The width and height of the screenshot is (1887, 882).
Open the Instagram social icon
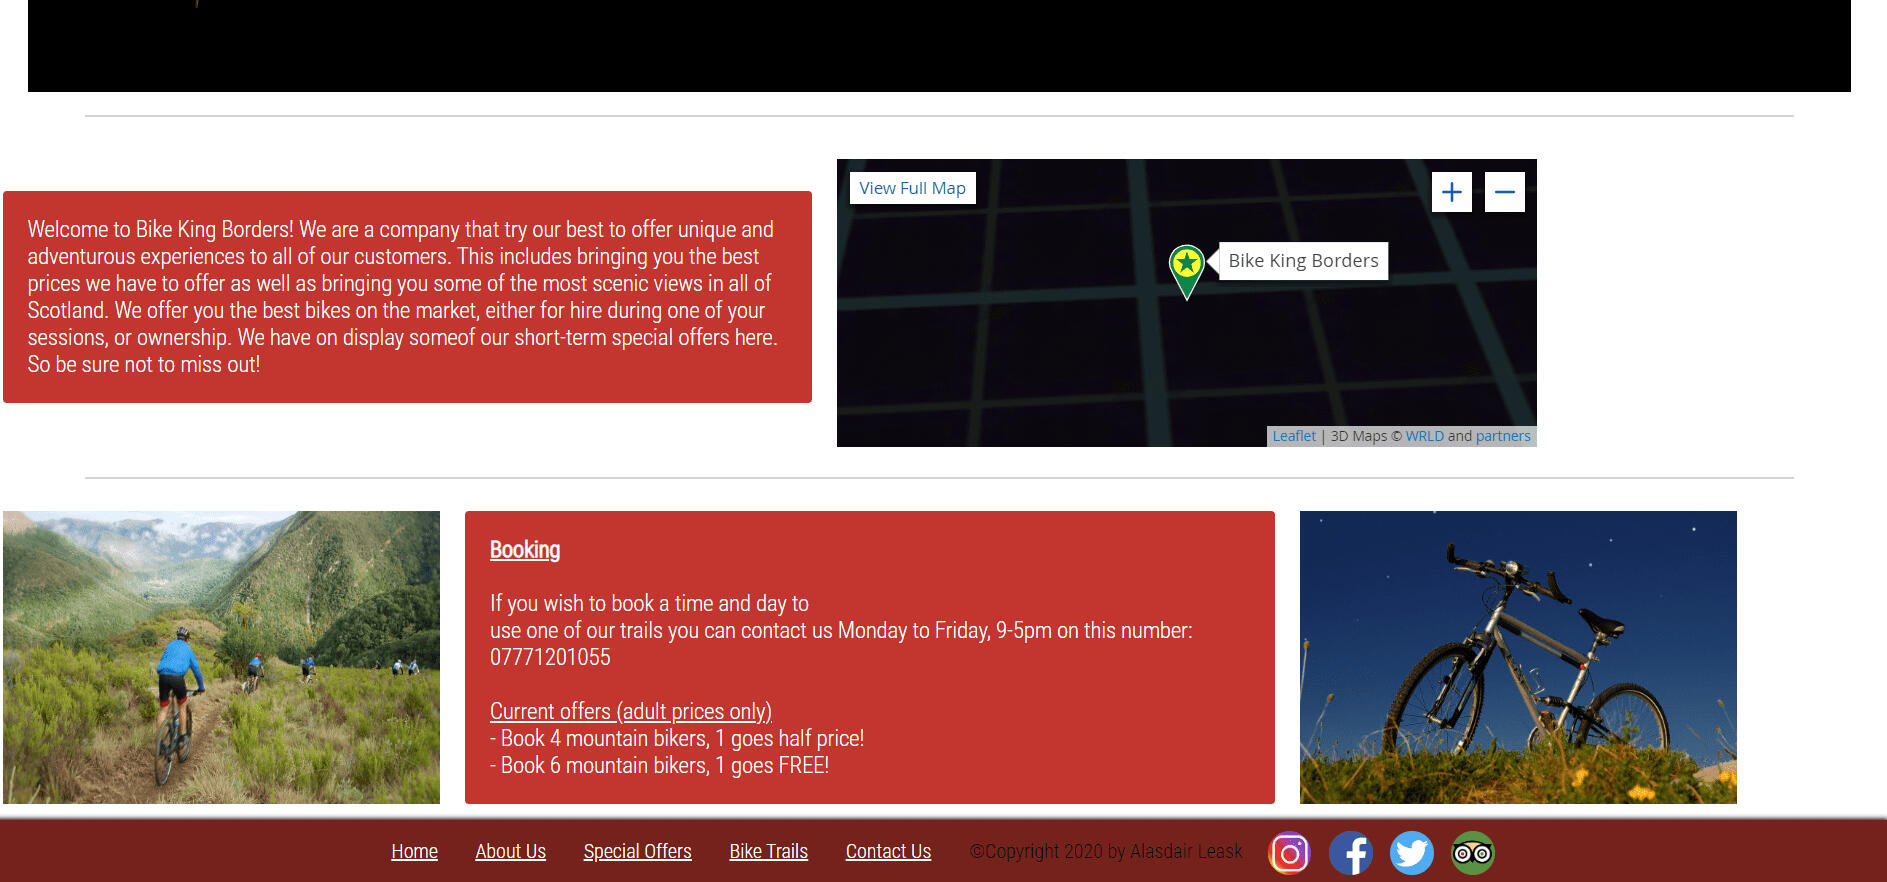1289,853
